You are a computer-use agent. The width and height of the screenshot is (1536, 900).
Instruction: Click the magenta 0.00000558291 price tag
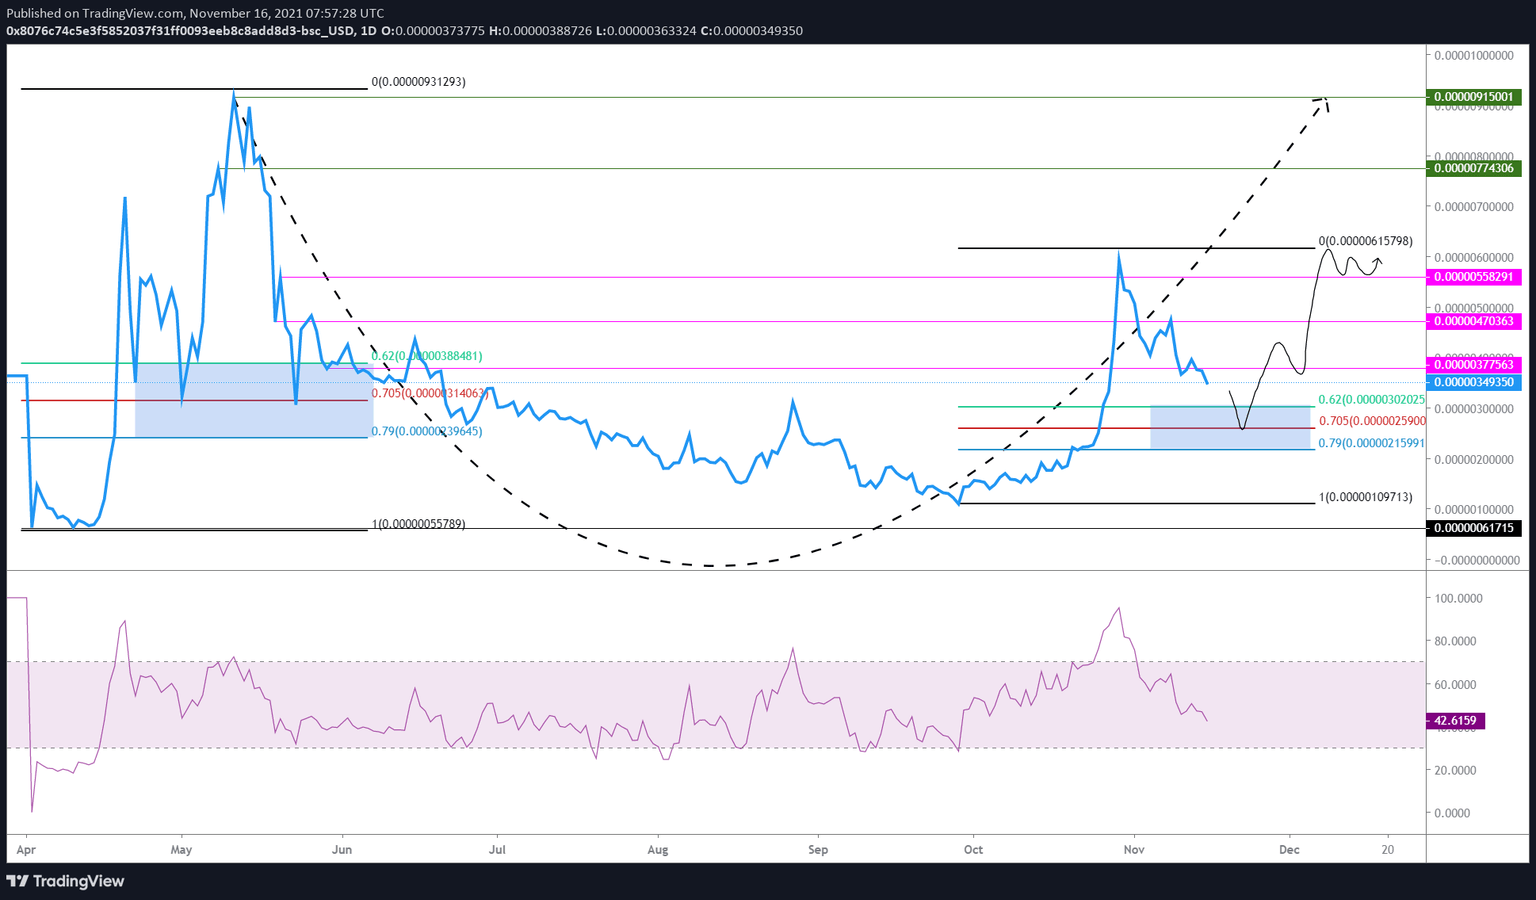(x=1474, y=277)
